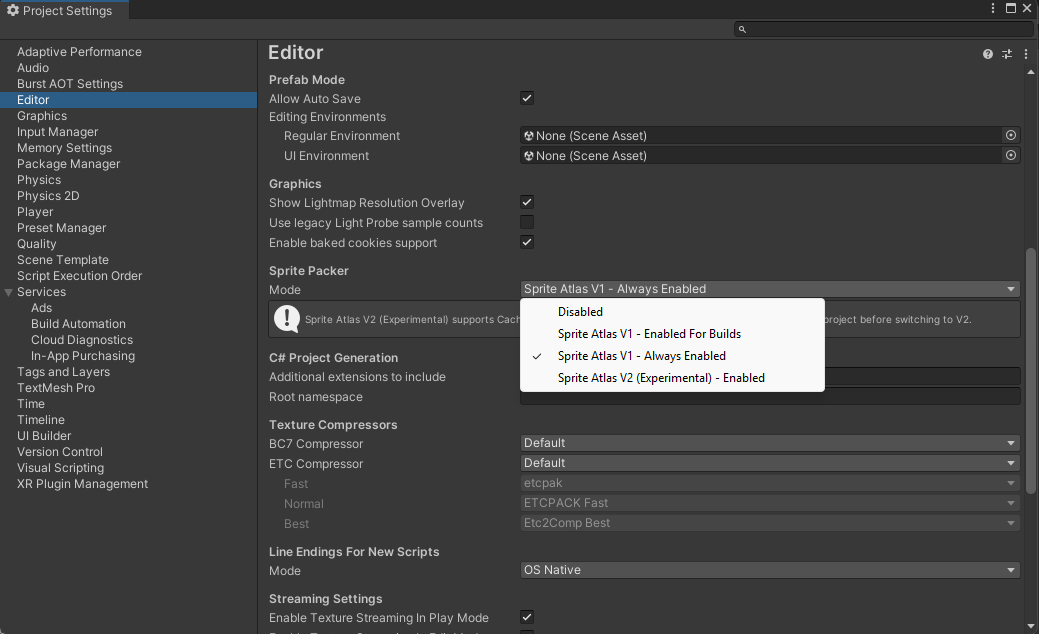
Task: Click the gear icon on the Project Settings tab
Action: click(x=14, y=10)
